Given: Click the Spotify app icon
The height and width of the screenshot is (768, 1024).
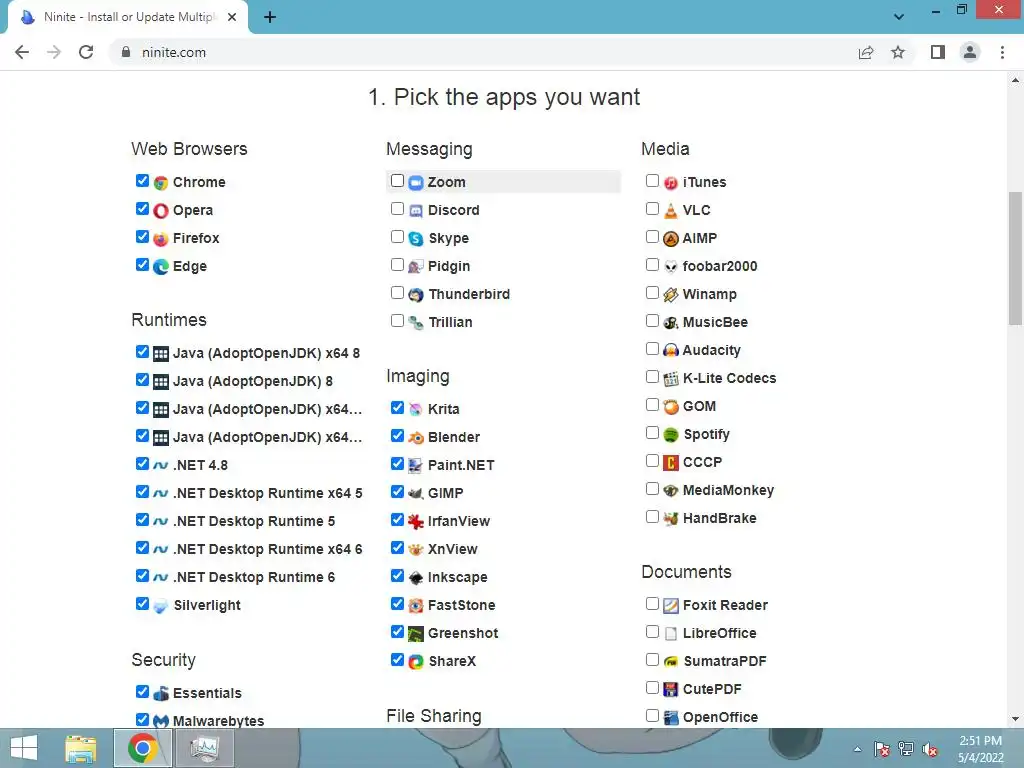Looking at the screenshot, I should pyautogui.click(x=671, y=435).
